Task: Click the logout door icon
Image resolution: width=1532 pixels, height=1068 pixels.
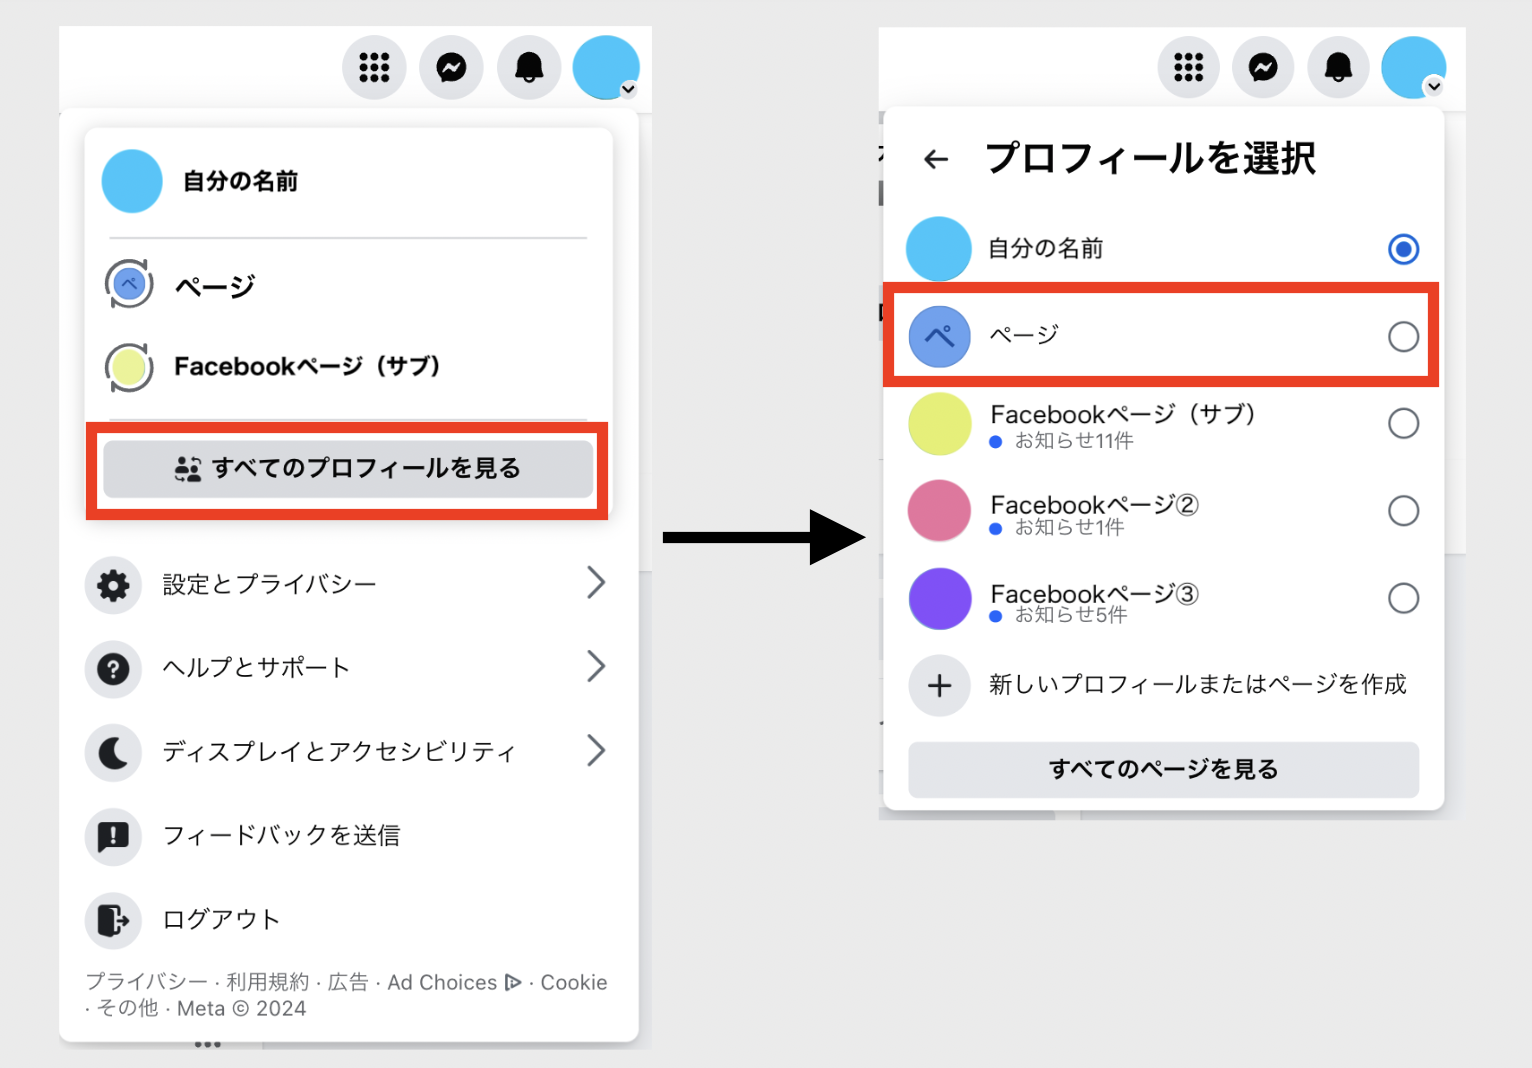Action: tap(113, 920)
